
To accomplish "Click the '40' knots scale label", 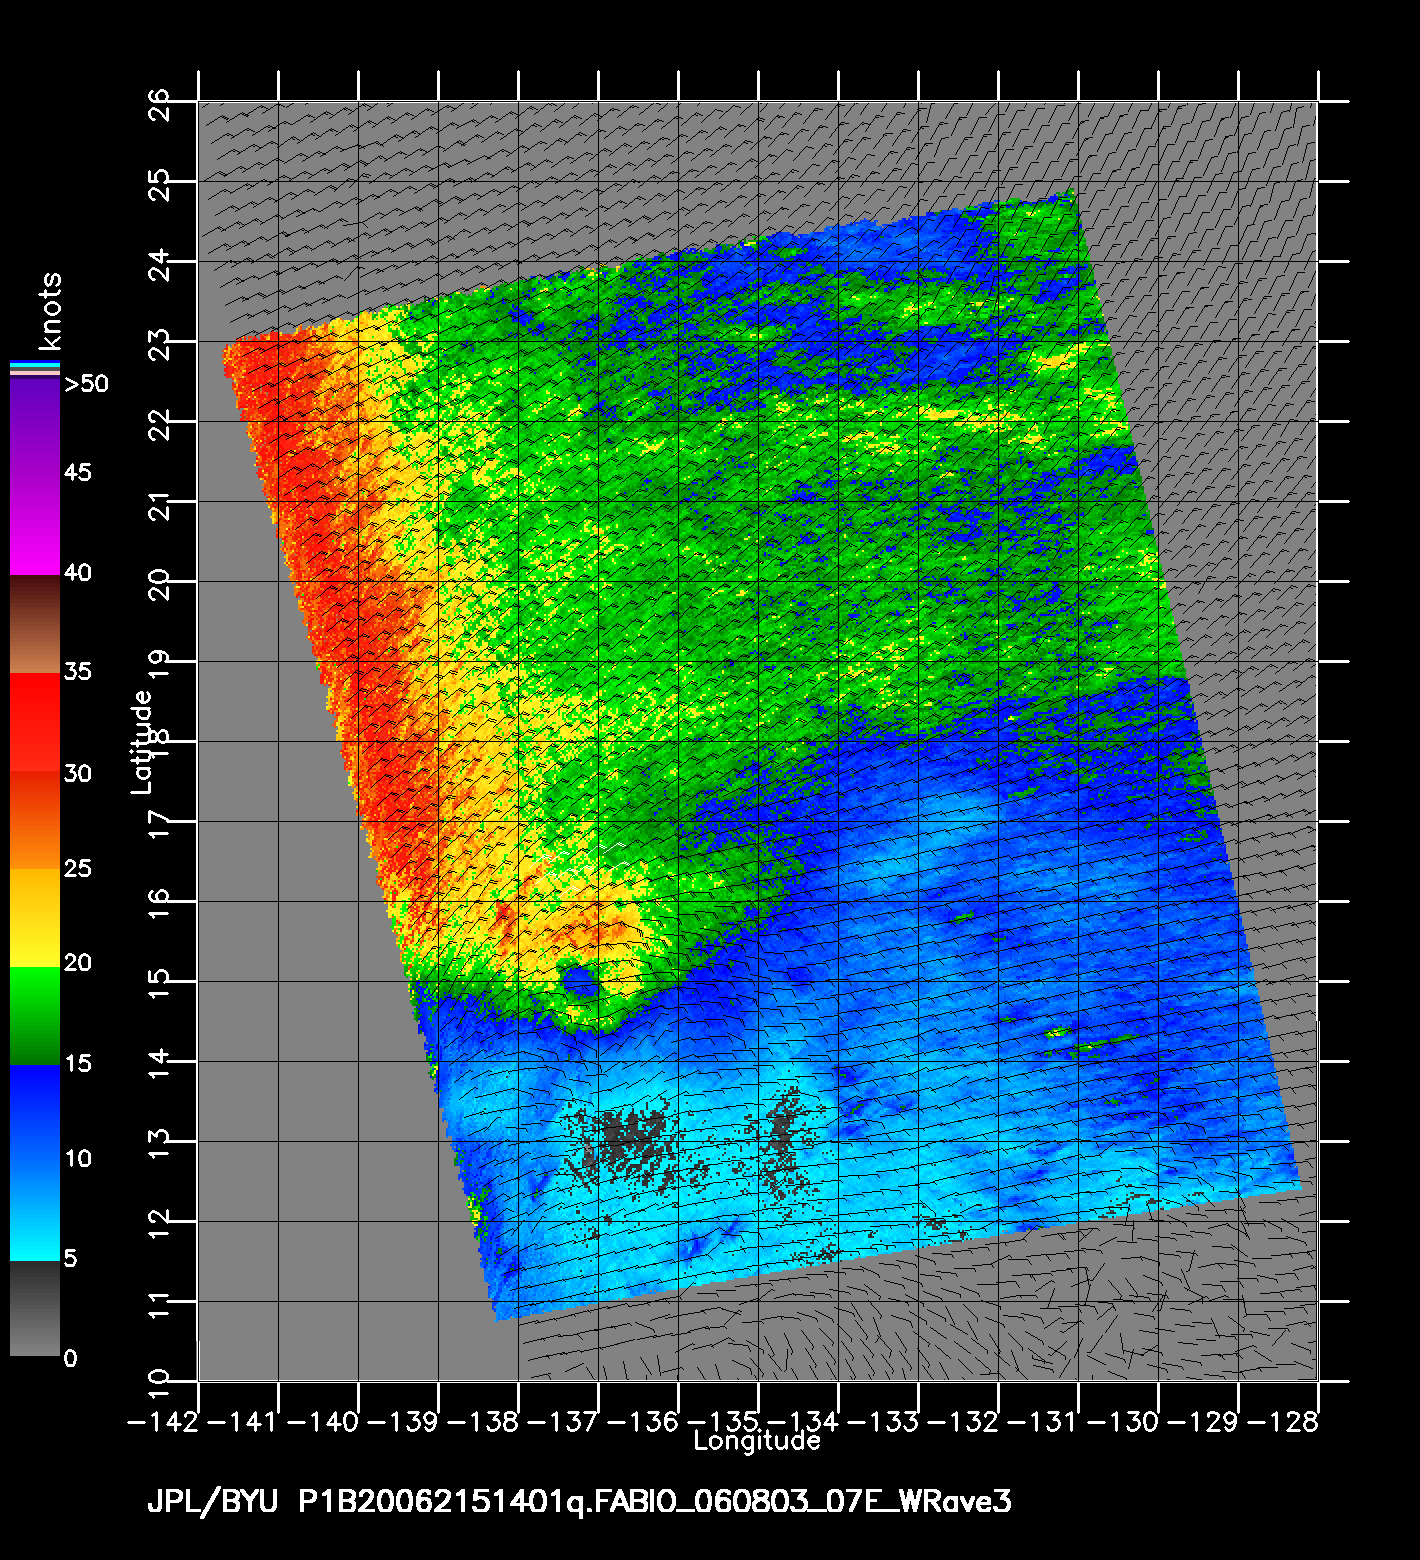I will (78, 572).
